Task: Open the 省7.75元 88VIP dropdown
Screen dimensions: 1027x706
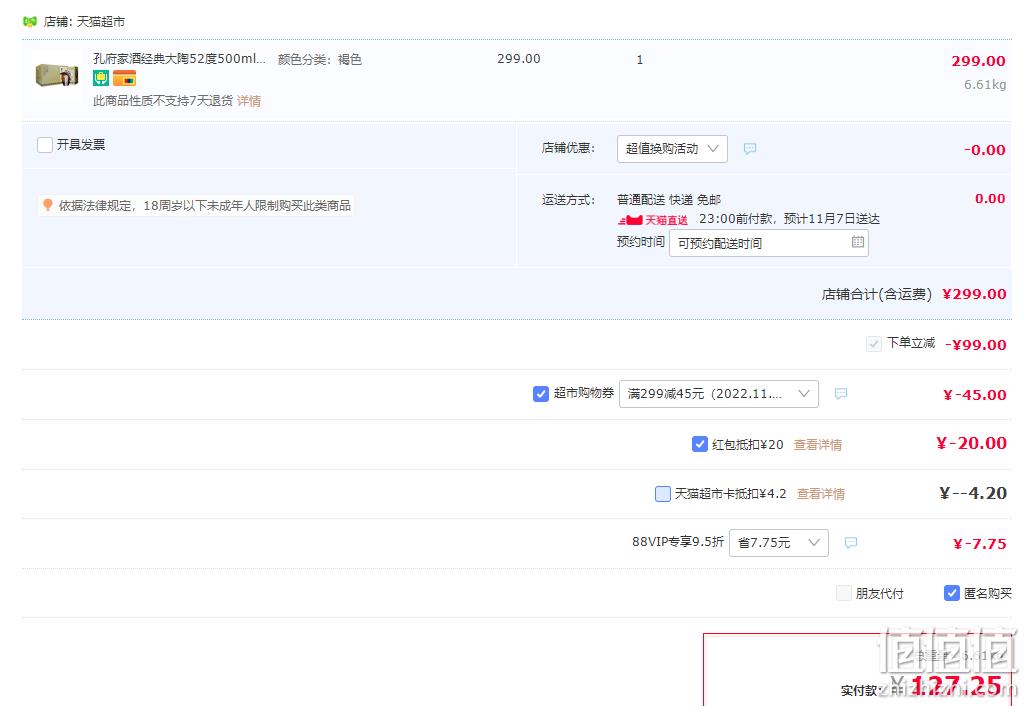Action: pos(779,543)
